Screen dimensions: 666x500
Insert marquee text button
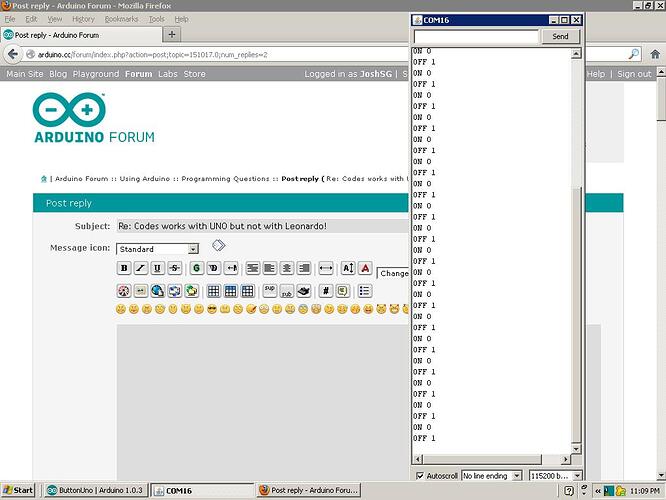[x=231, y=268]
